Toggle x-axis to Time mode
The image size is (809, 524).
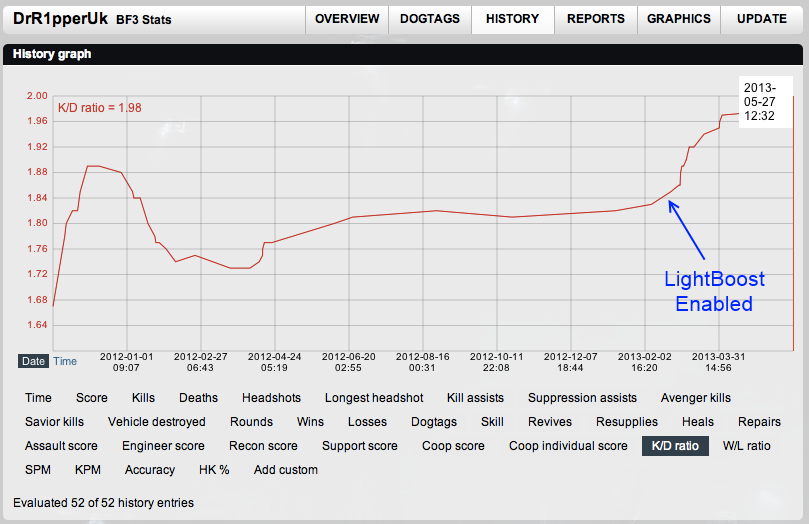coord(65,361)
